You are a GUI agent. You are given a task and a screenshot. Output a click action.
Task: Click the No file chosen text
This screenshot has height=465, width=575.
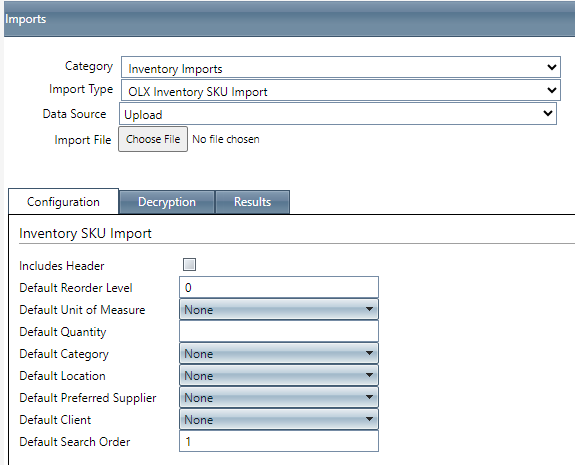click(x=226, y=139)
